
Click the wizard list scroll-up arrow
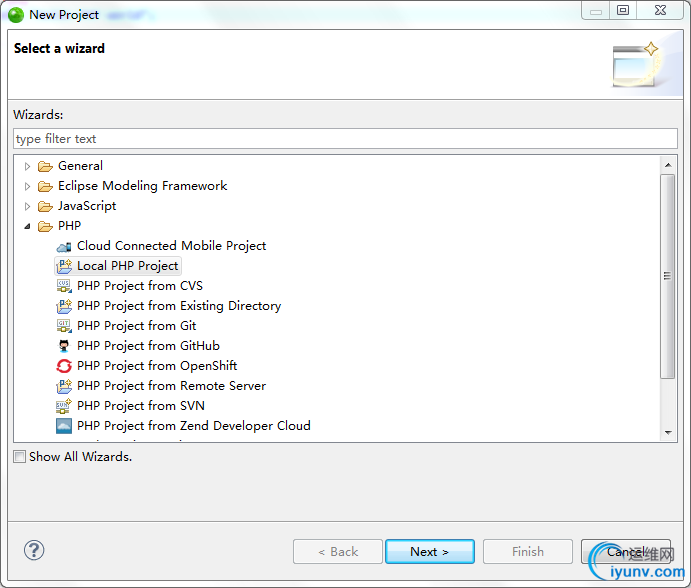[668, 165]
